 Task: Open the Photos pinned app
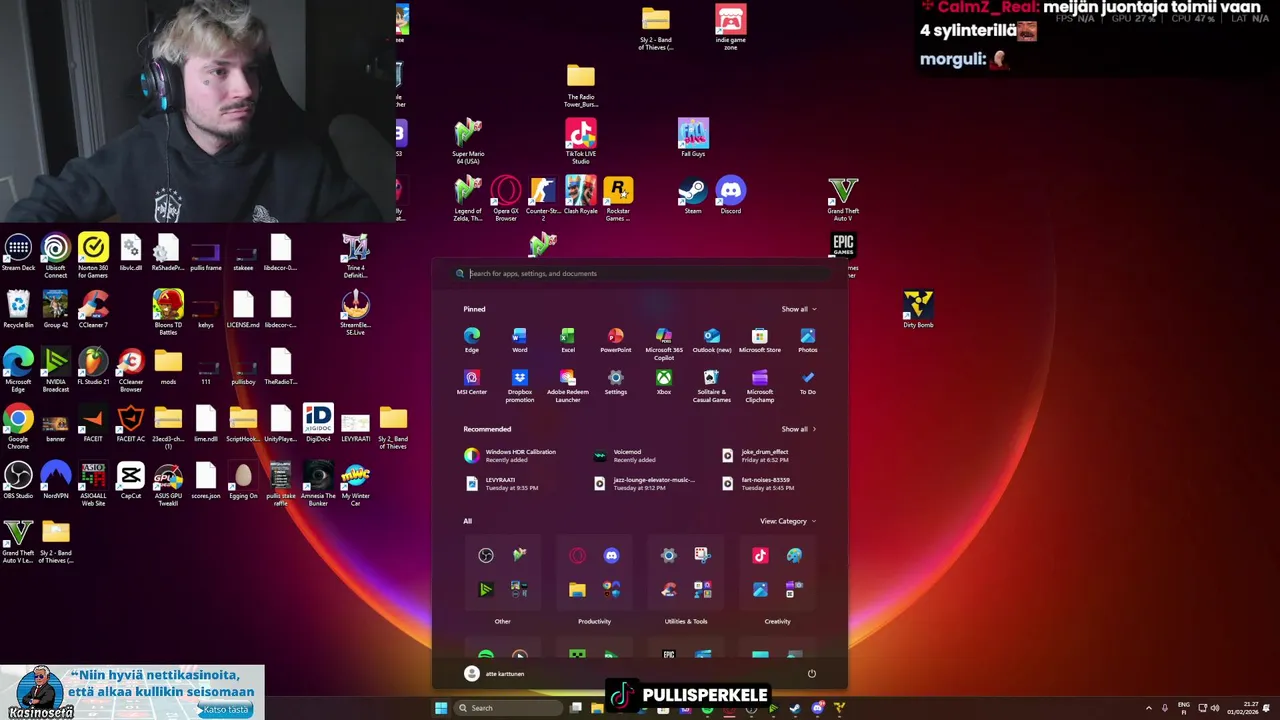[x=808, y=340]
